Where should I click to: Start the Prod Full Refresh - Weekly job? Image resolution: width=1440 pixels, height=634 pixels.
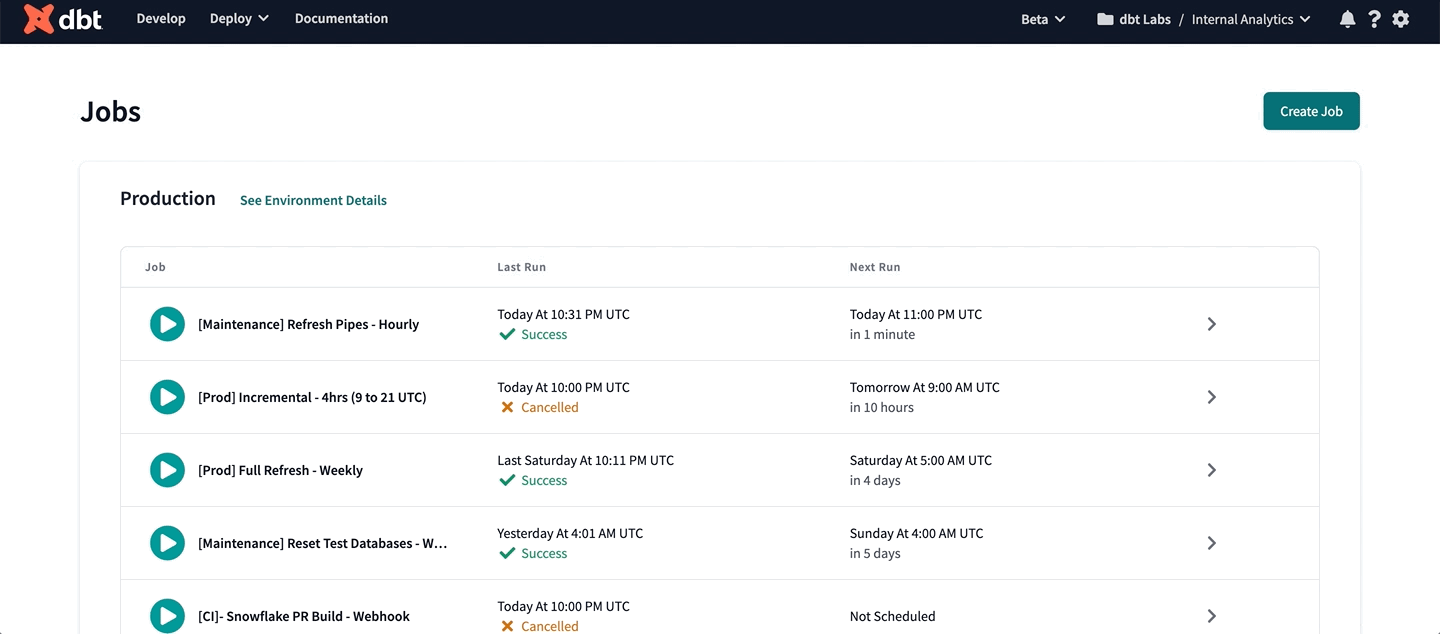[167, 470]
